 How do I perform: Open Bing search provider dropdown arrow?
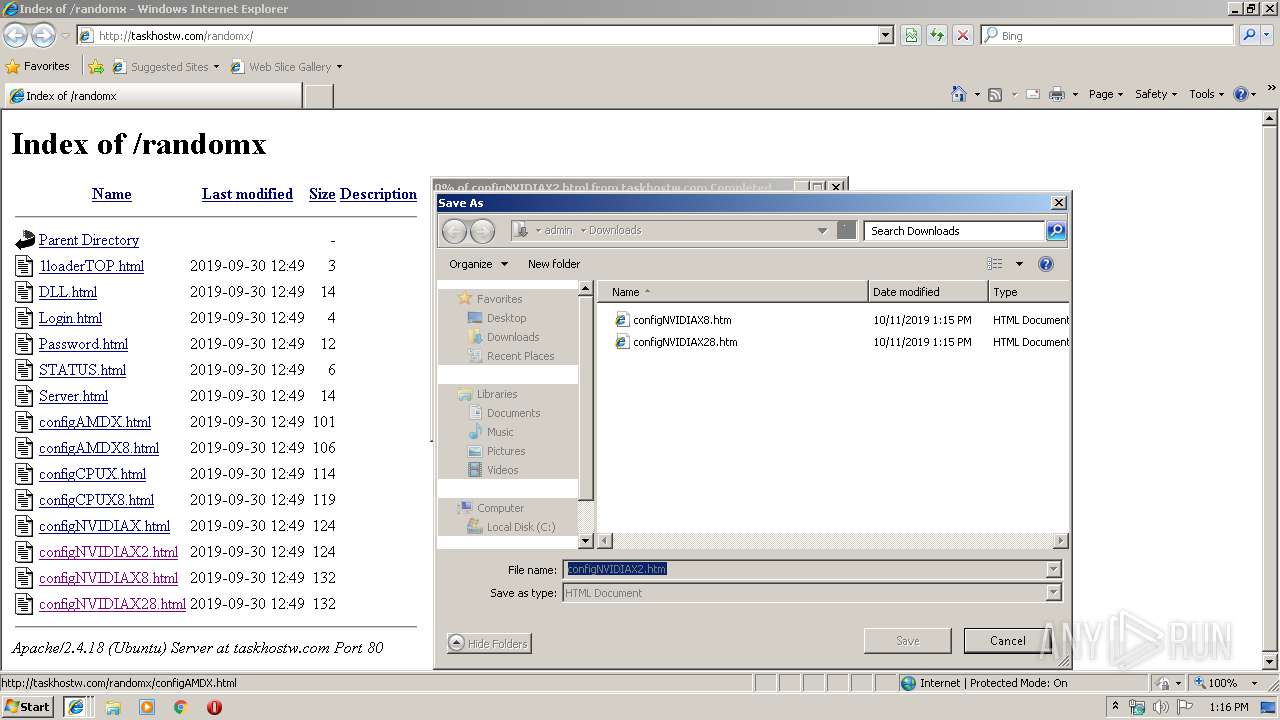pos(1268,35)
